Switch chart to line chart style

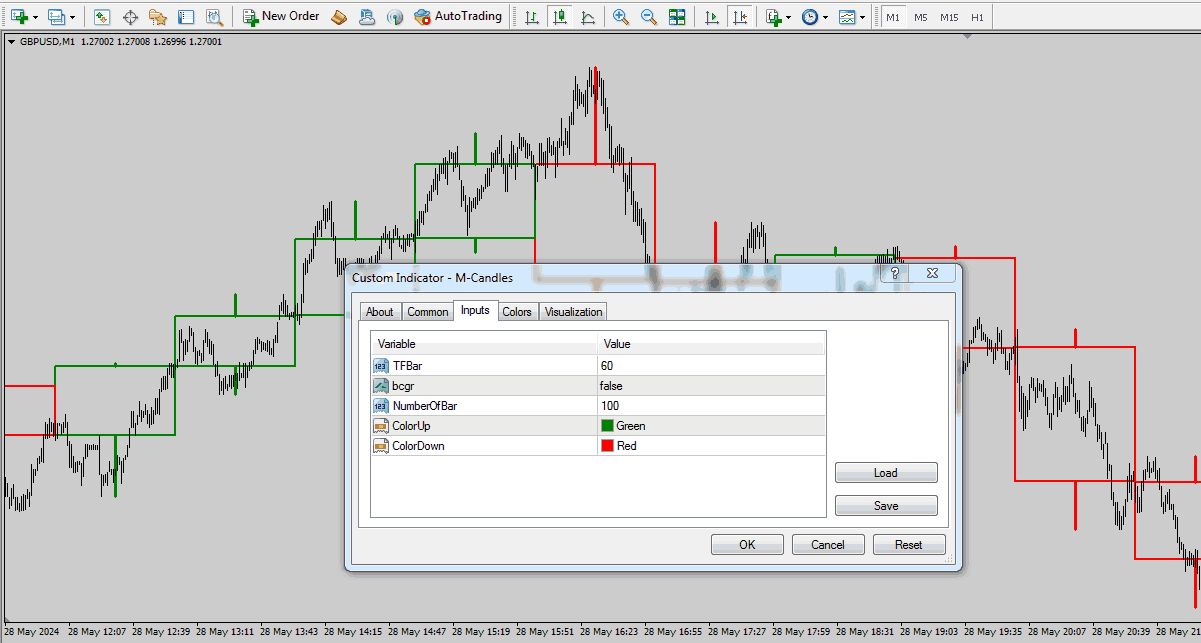pos(587,17)
